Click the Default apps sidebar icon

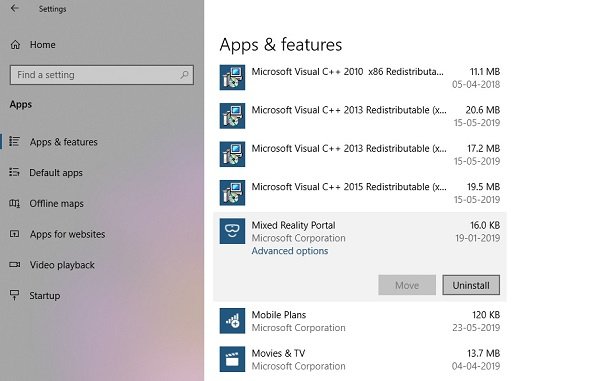[15, 172]
